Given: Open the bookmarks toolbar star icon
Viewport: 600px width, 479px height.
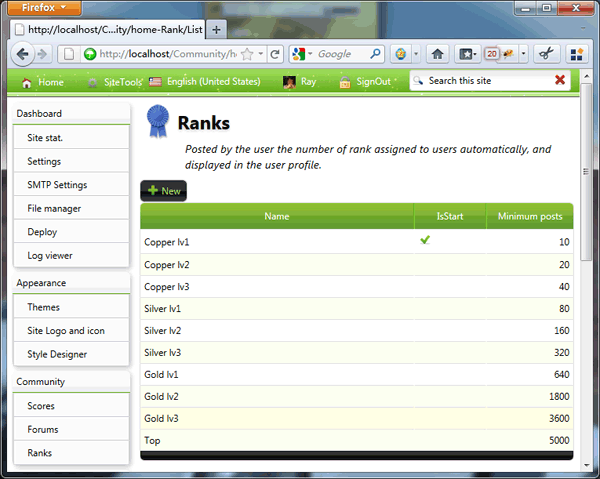Looking at the screenshot, I should click(467, 54).
